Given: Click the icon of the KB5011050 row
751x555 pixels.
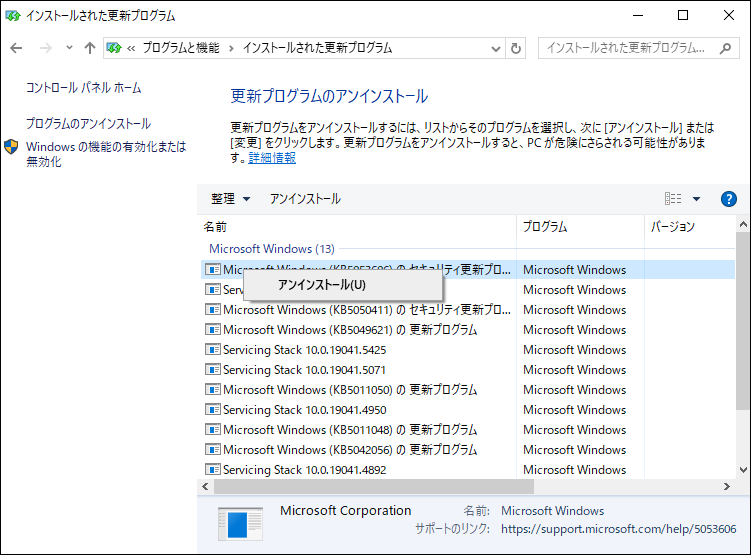Looking at the screenshot, I should [213, 390].
